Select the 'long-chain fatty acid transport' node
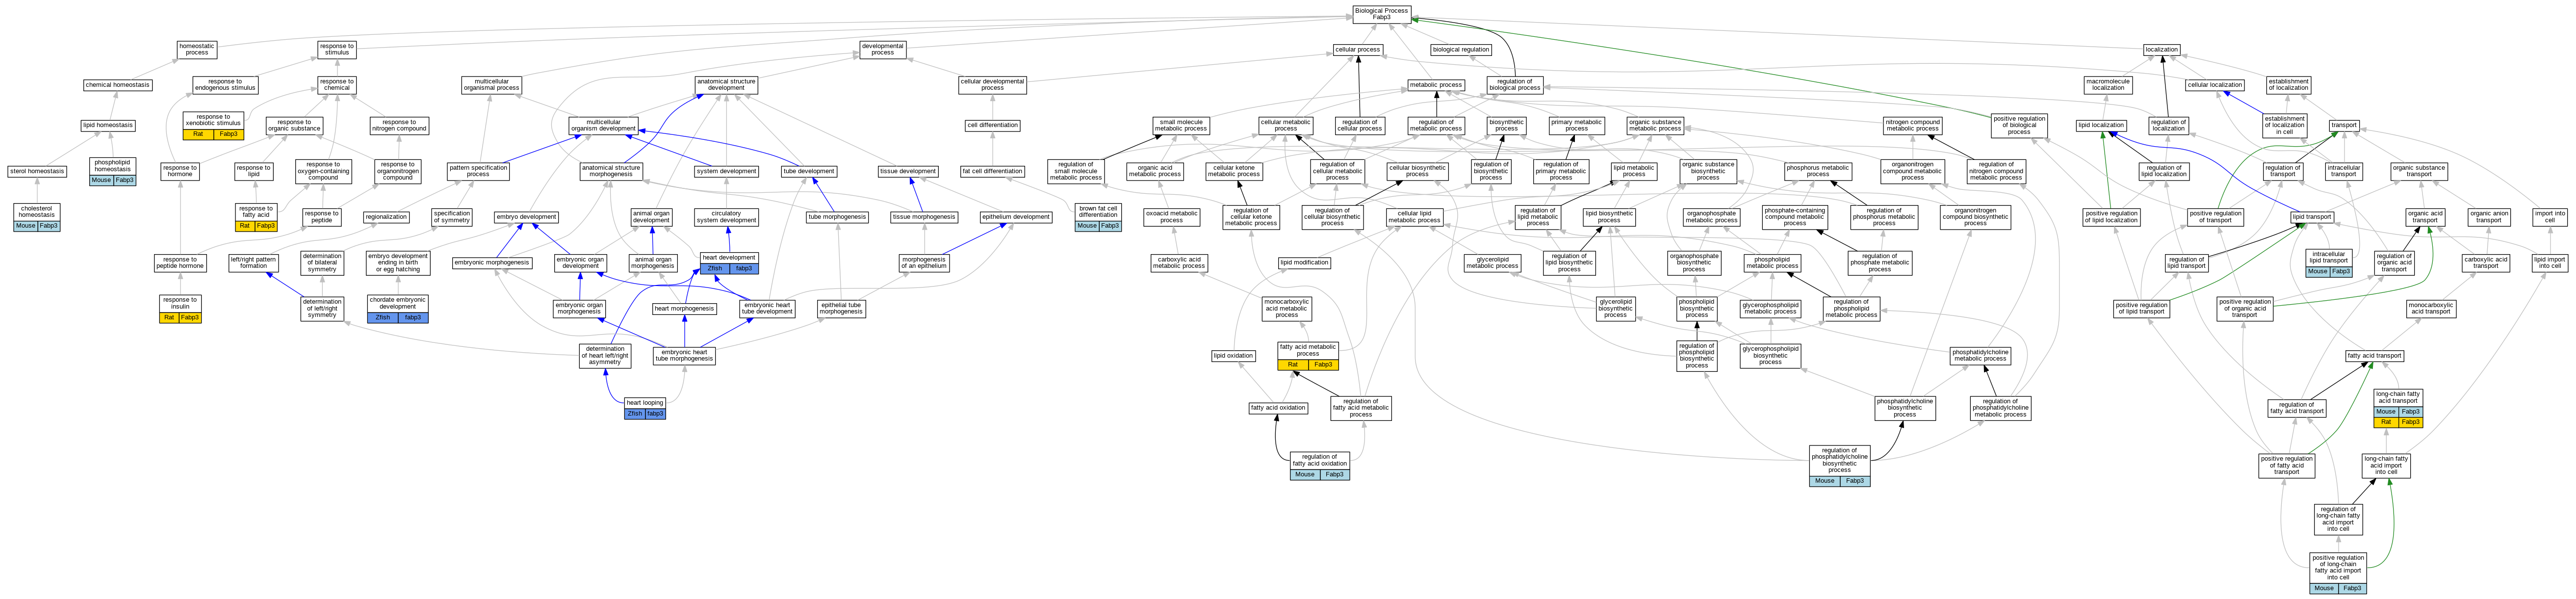Viewport: 2576px width, 599px height. [2398, 407]
